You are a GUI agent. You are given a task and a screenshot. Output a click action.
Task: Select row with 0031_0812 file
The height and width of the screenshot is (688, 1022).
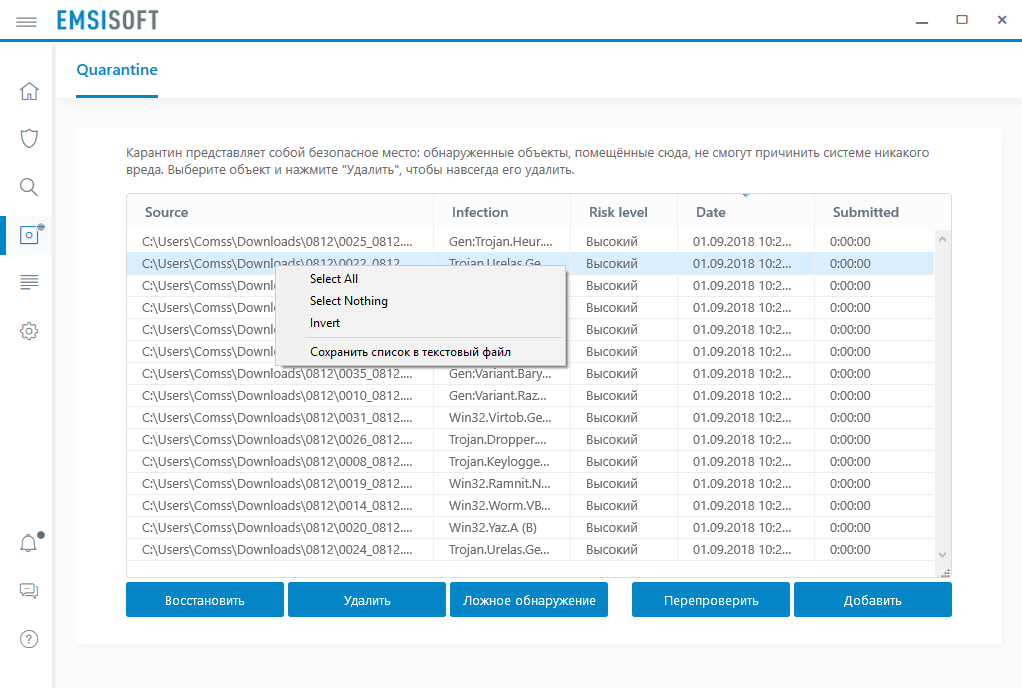[x=531, y=418]
